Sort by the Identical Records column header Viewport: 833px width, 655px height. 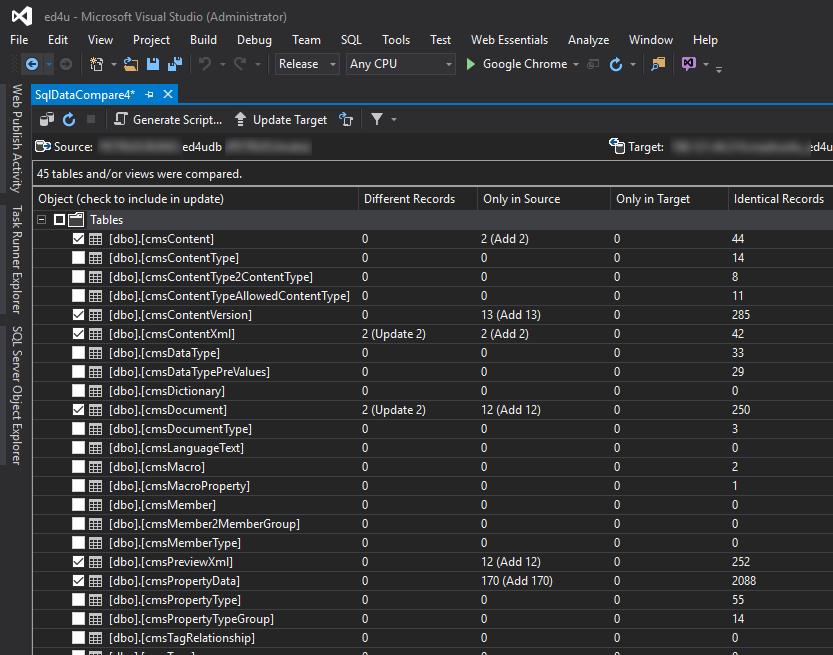[x=779, y=199]
